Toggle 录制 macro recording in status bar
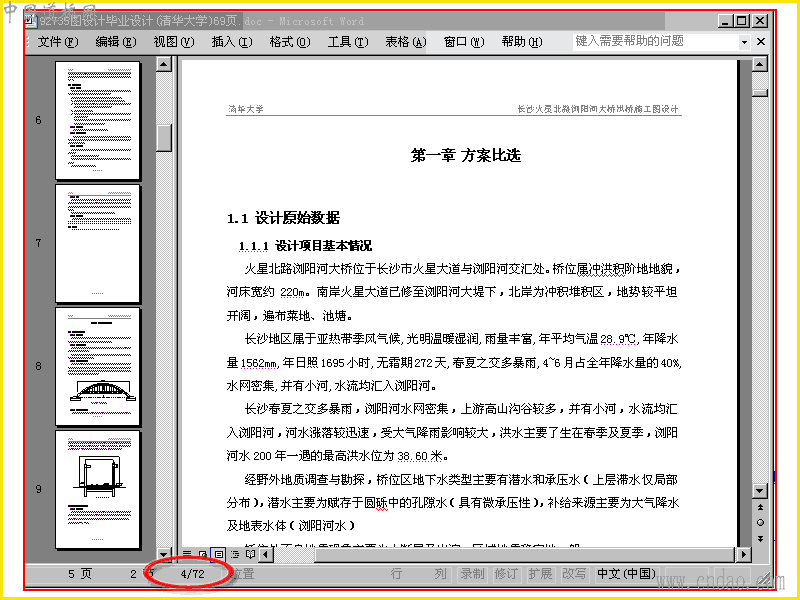Image resolution: width=800 pixels, height=600 pixels. (472, 574)
